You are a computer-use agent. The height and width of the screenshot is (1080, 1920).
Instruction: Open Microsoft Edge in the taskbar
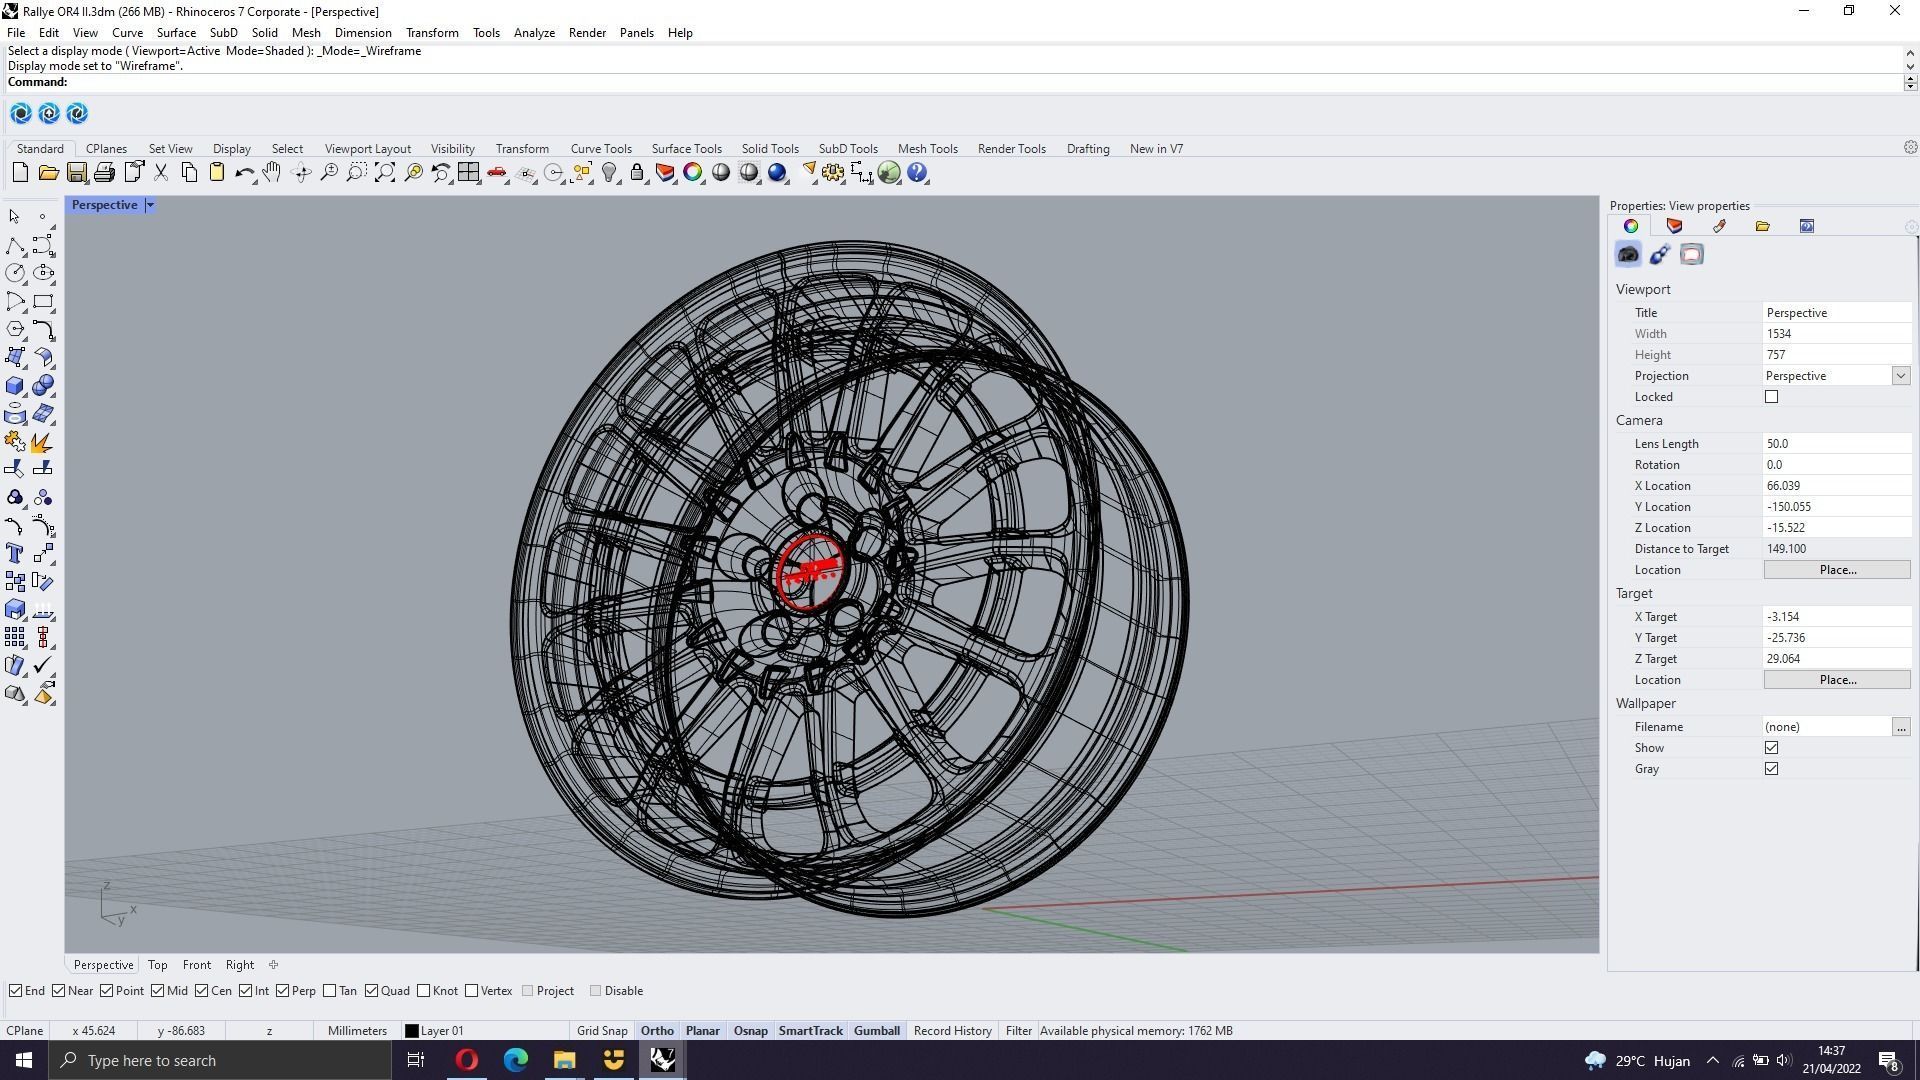tap(515, 1060)
